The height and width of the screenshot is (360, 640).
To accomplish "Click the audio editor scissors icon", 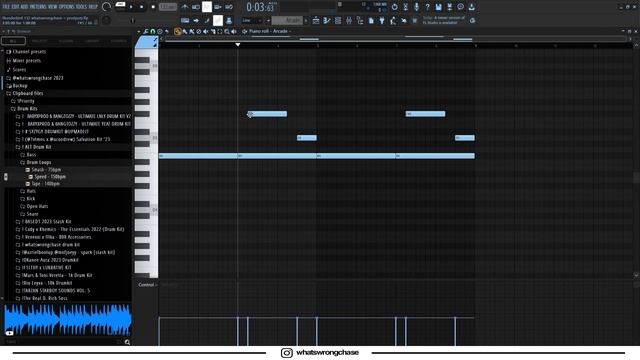I will [x=405, y=7].
